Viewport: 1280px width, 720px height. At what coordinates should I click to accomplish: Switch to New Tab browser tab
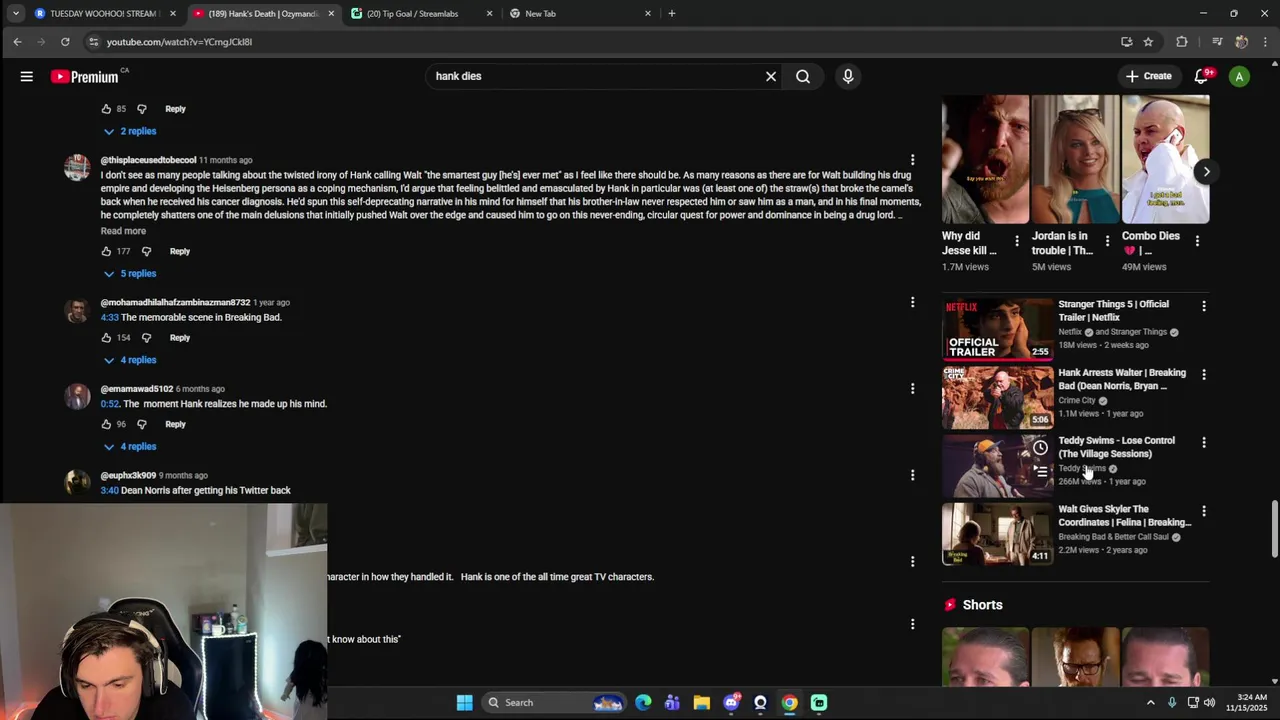point(580,14)
